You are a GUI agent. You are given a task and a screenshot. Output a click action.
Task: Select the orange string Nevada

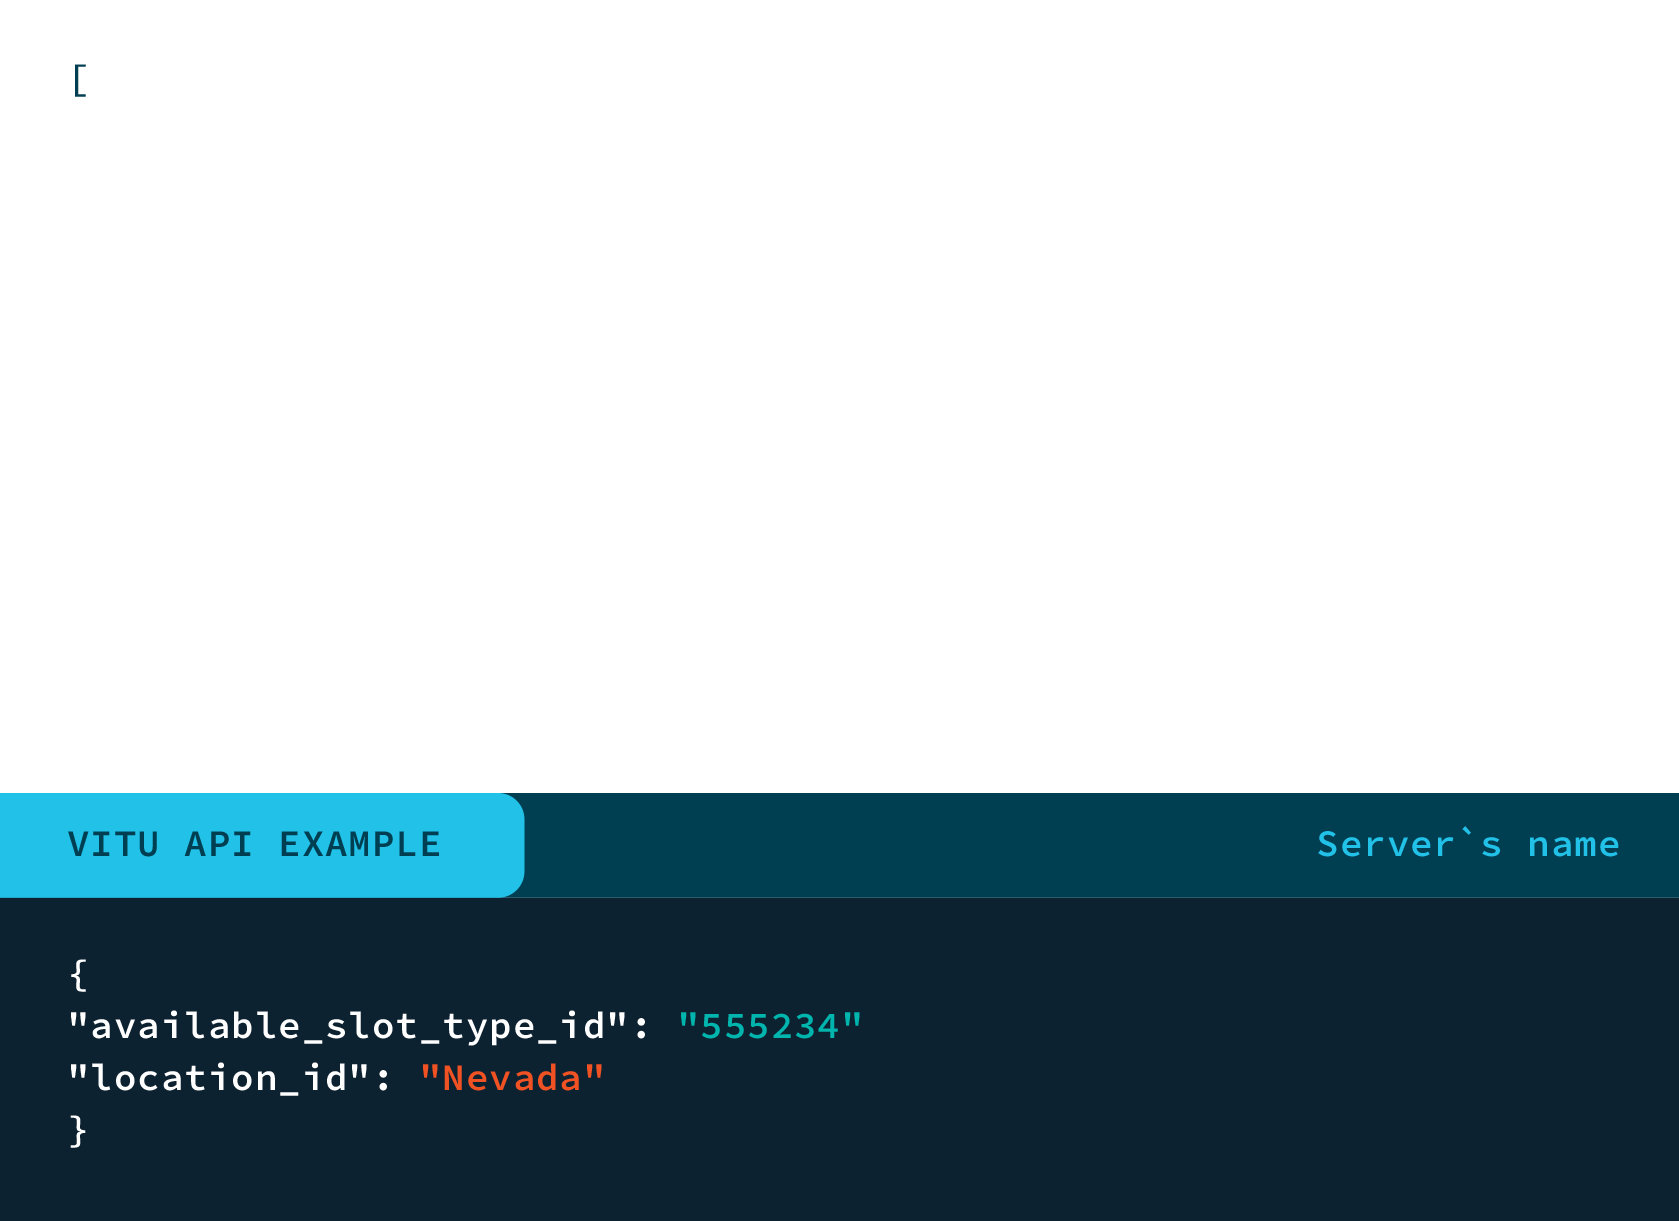[512, 1076]
